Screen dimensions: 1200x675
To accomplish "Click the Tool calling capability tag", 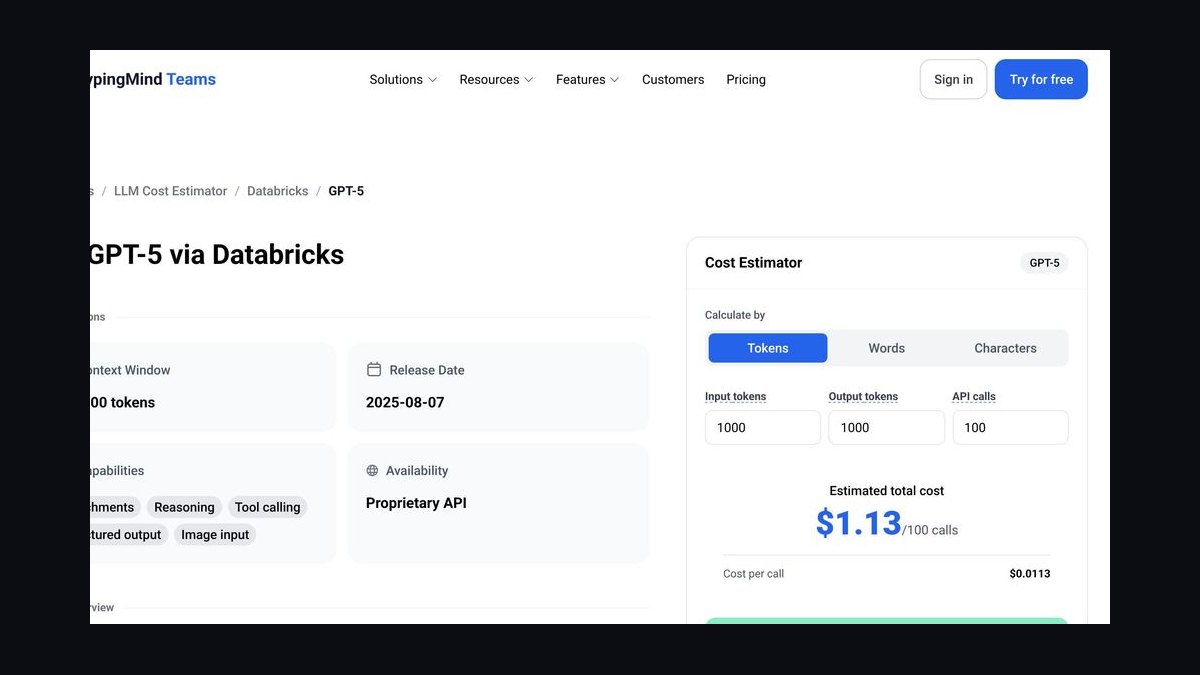I will 267,507.
